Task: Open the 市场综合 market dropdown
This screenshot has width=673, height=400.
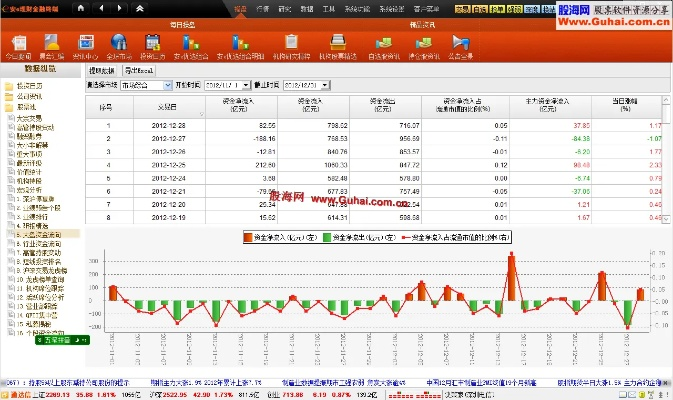Action: point(167,87)
